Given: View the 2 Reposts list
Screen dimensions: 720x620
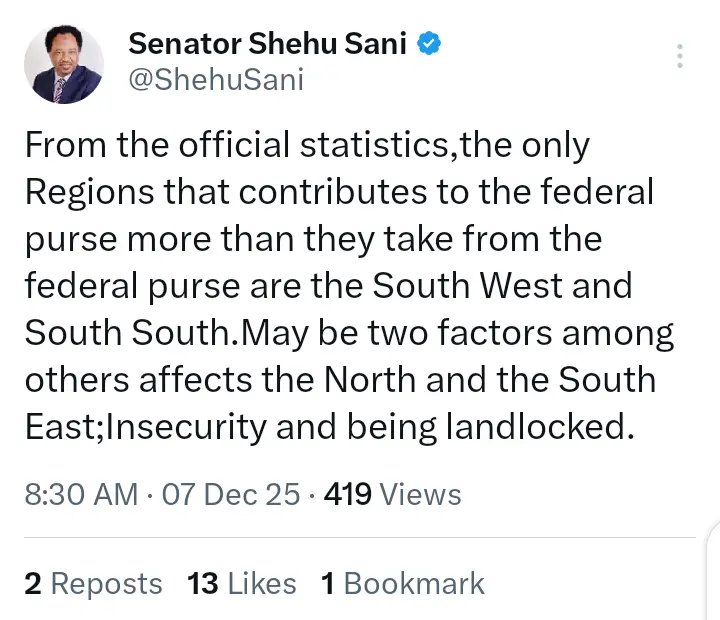Looking at the screenshot, I should pos(93,584).
